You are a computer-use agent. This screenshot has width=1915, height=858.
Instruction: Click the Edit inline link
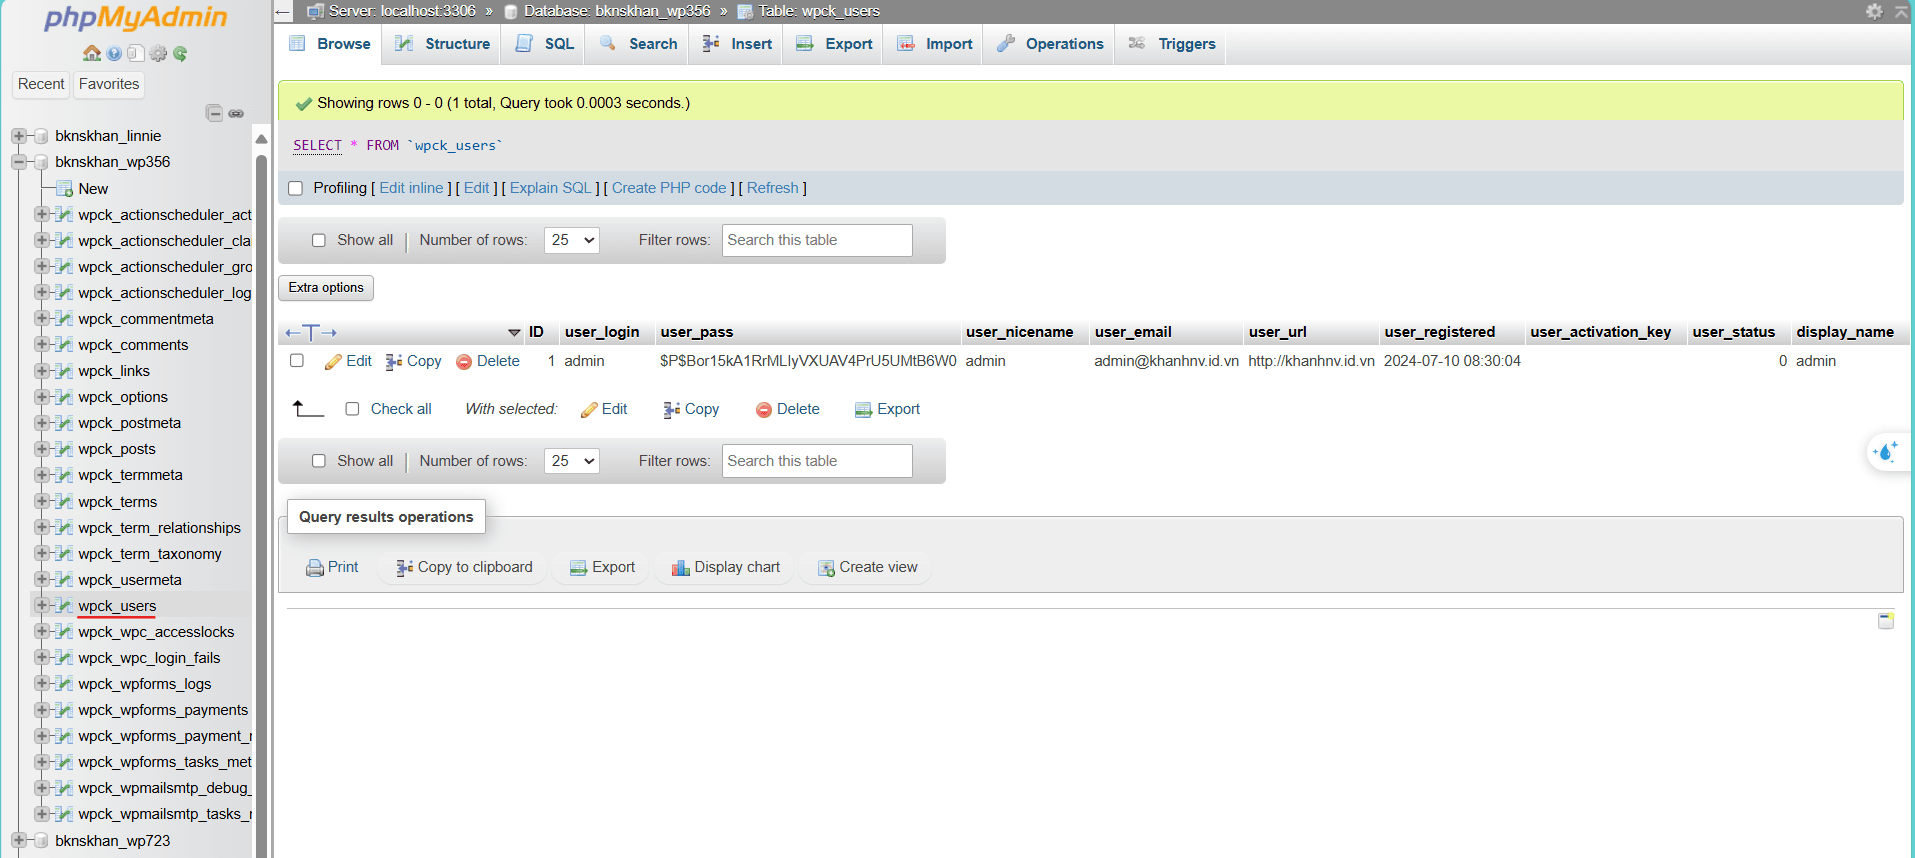pos(411,188)
